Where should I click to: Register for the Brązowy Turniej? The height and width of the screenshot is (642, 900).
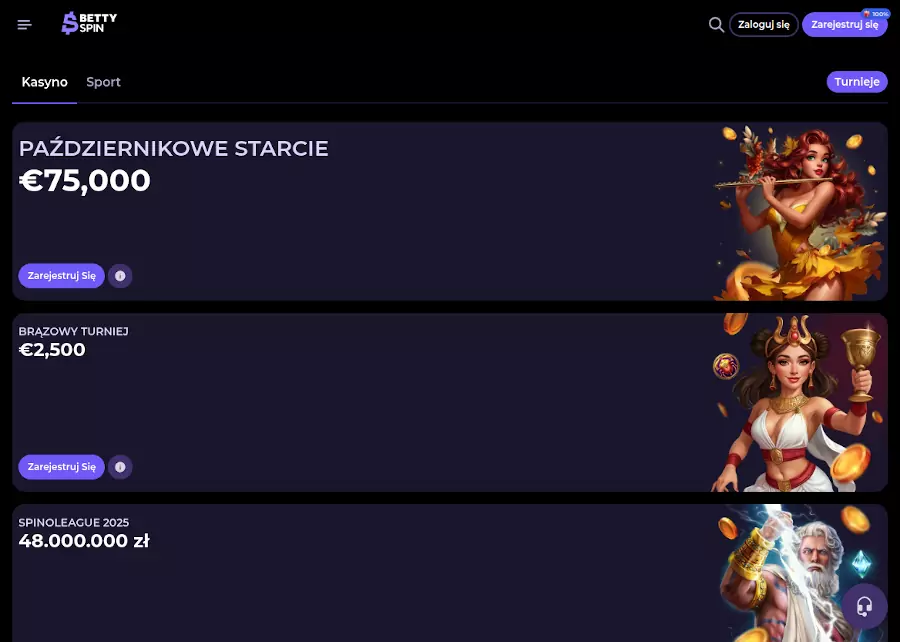click(x=62, y=467)
